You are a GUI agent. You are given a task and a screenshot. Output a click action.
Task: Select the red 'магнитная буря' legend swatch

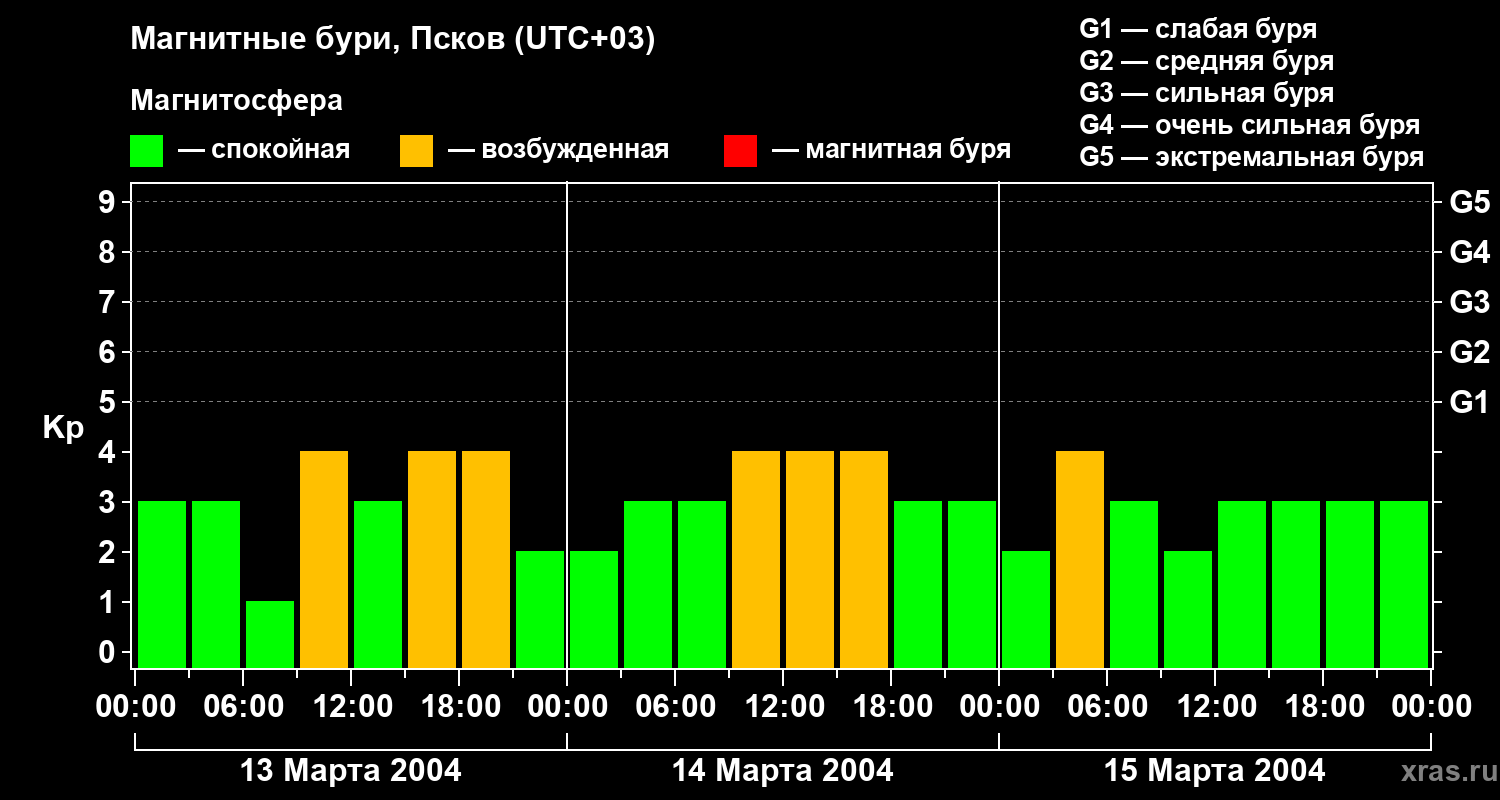point(740,151)
